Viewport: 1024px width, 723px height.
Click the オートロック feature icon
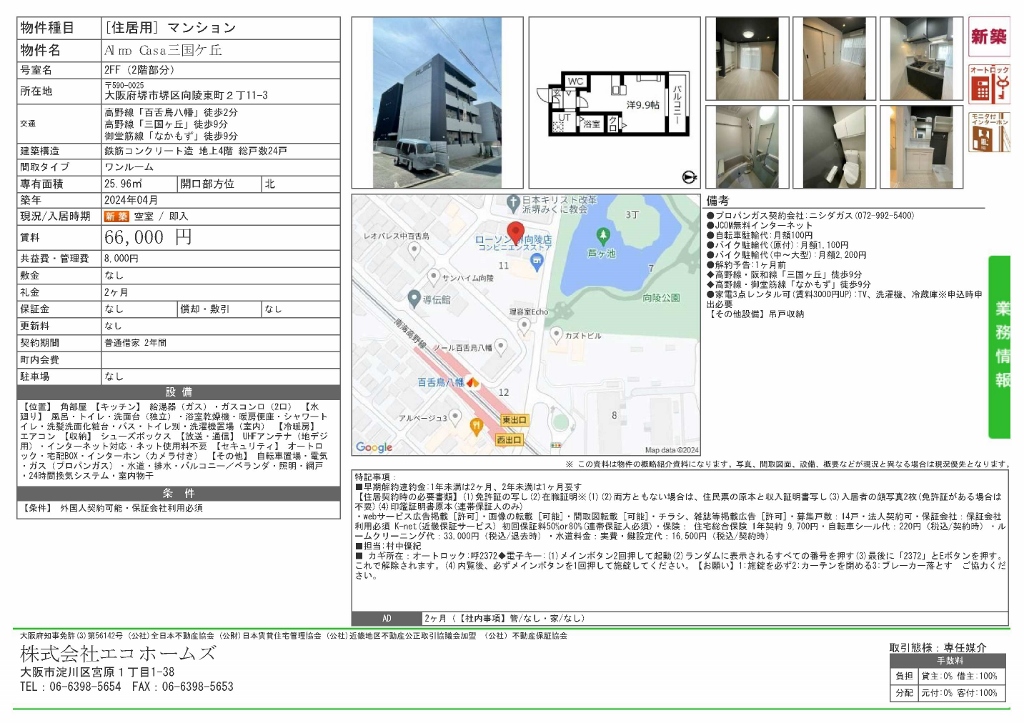(x=988, y=84)
